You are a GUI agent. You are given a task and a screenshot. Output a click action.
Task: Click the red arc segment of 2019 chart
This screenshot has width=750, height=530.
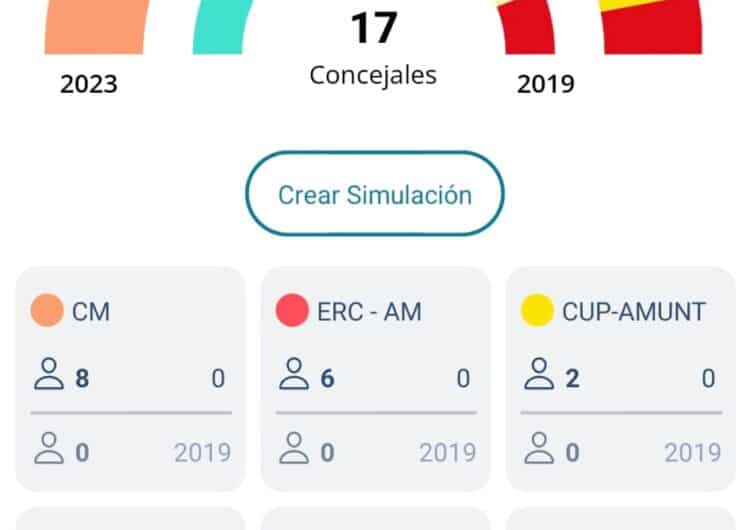click(x=527, y=30)
